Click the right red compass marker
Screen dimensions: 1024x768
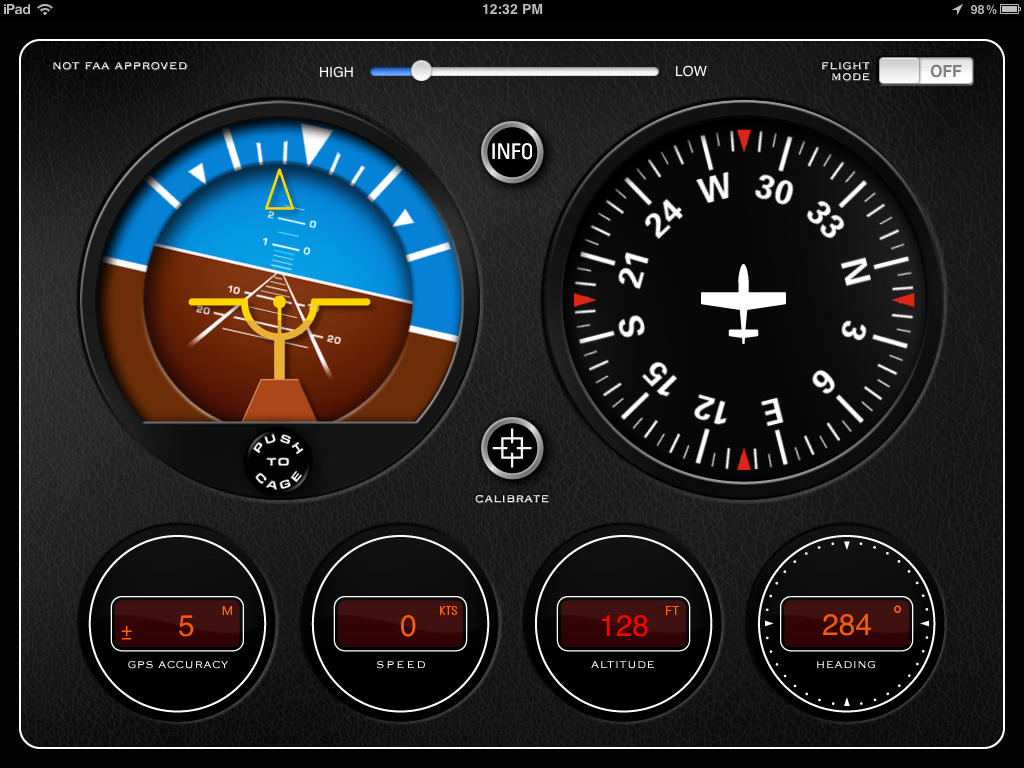point(904,299)
